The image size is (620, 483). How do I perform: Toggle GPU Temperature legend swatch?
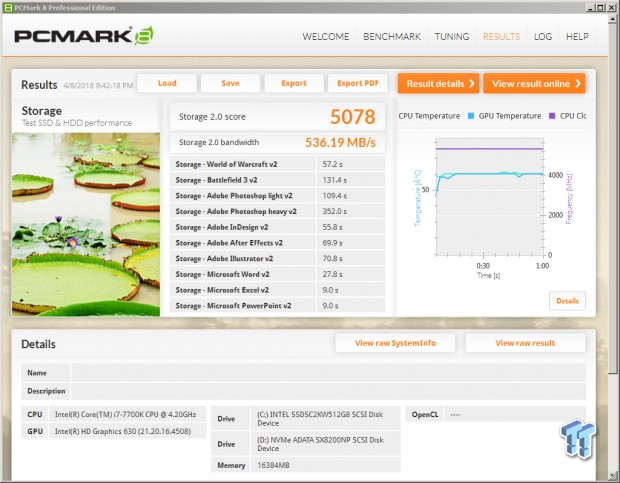click(x=469, y=116)
